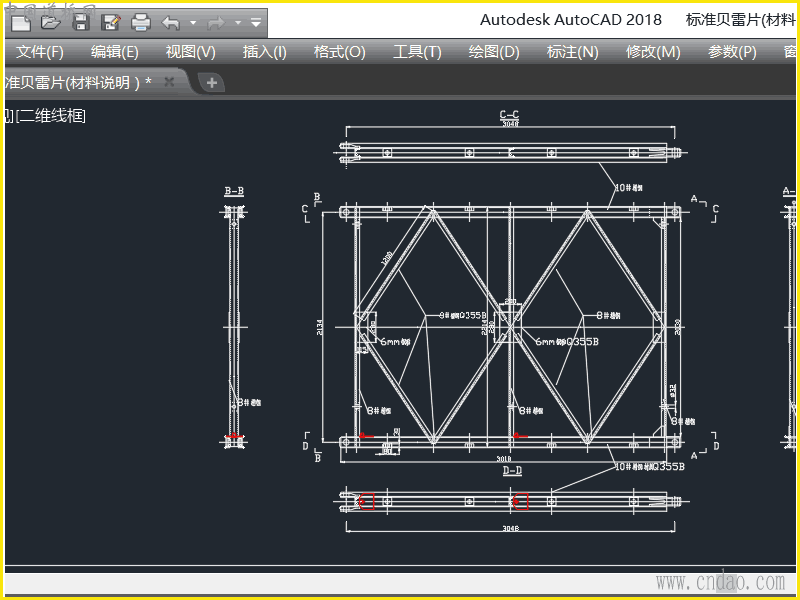The image size is (800, 600).
Task: Click the Save As icon
Action: [x=110, y=22]
